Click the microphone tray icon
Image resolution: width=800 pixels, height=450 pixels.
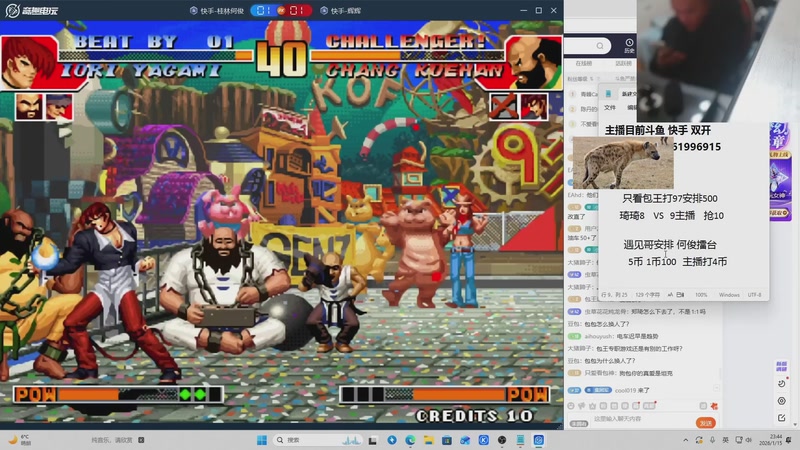point(712,440)
